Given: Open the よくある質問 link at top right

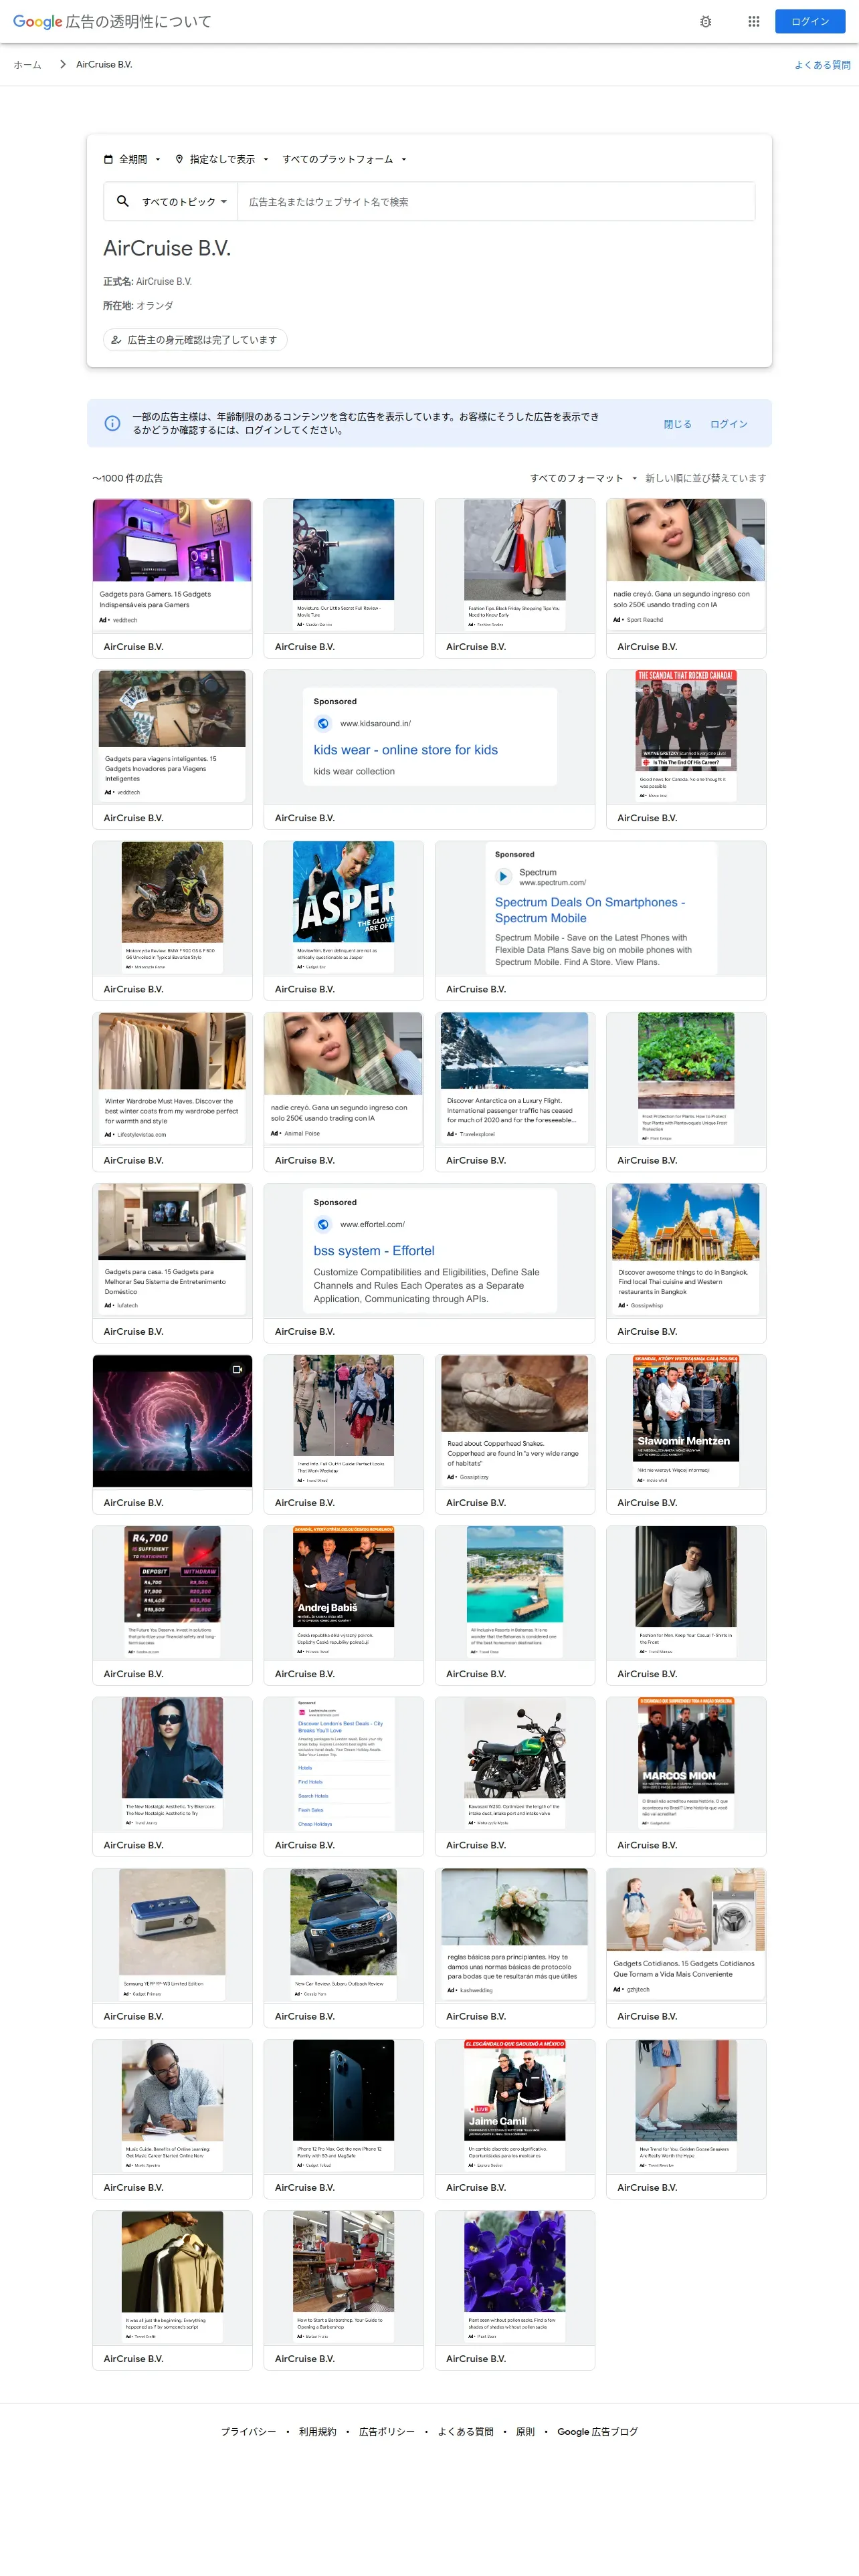Looking at the screenshot, I should [822, 65].
